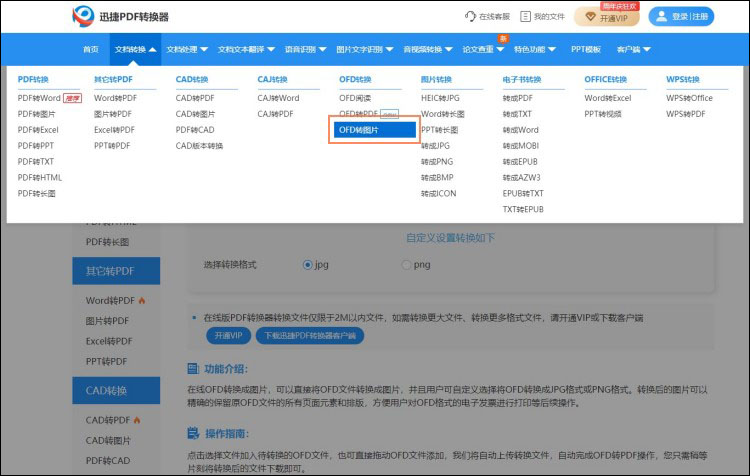Choose HEIC转JPG in the dropdown menu
This screenshot has height=476, width=750.
tap(440, 98)
